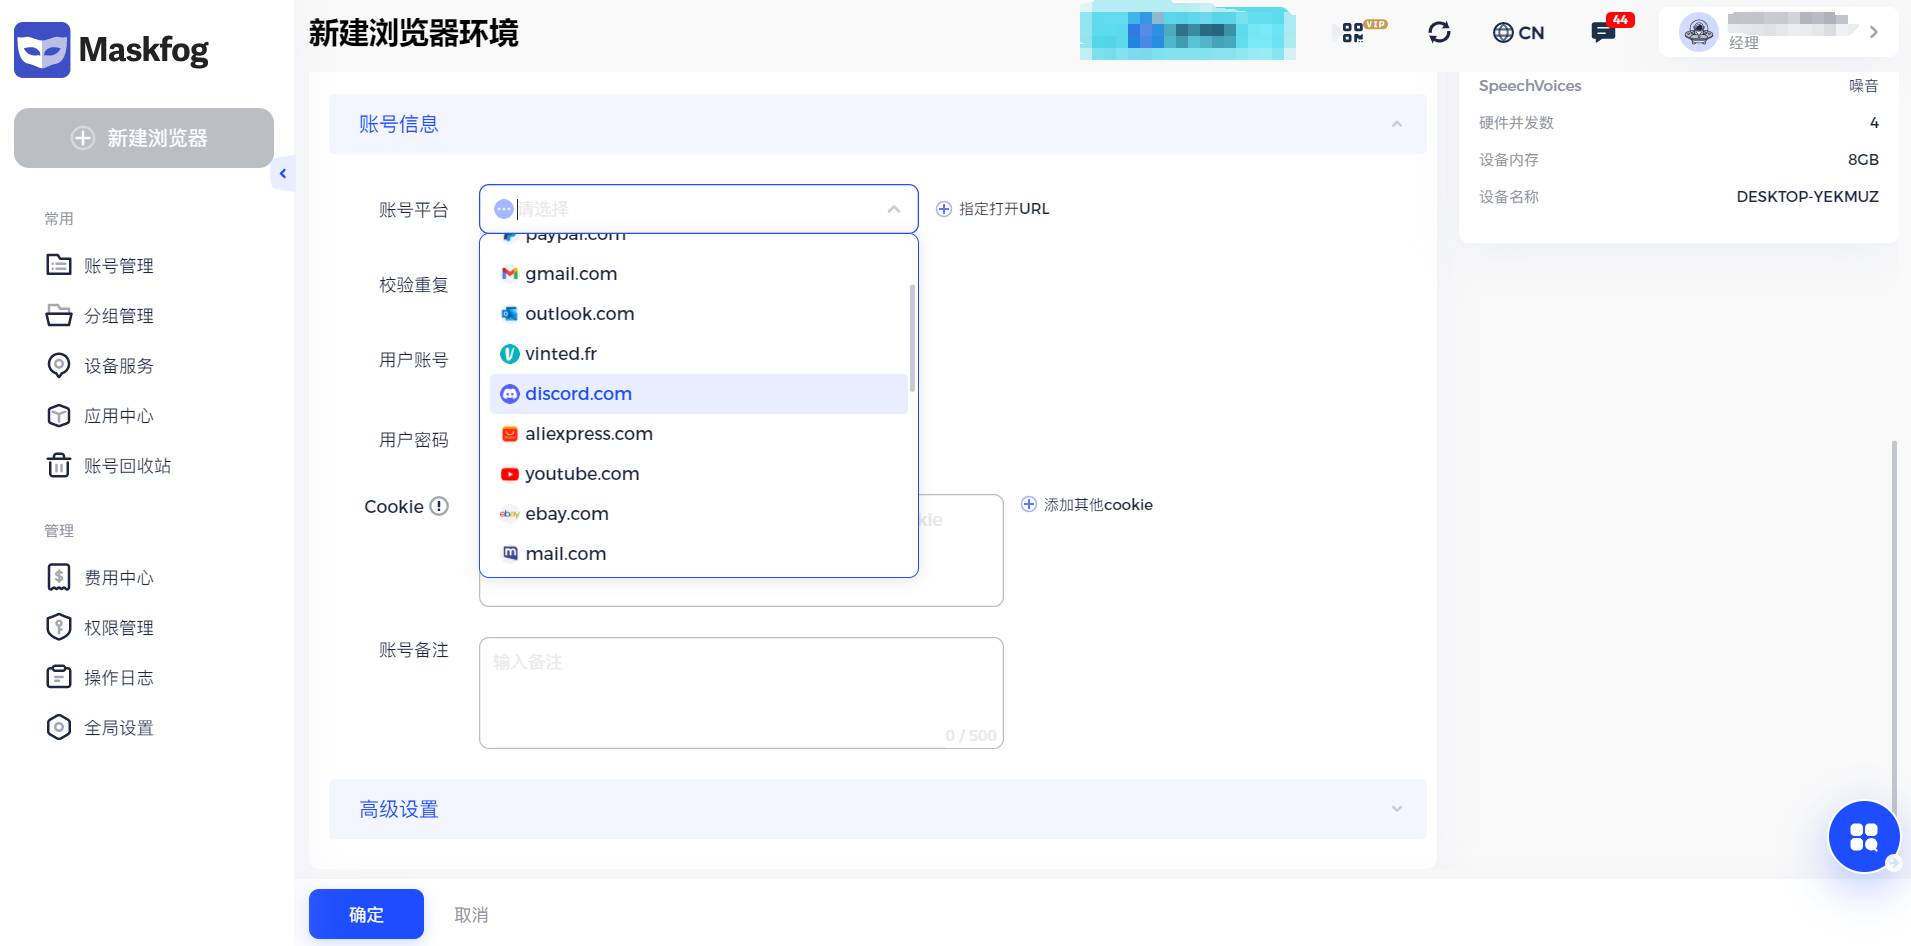The width and height of the screenshot is (1911, 946).
Task: Click the 费用中心 dollar icon
Action: point(59,577)
